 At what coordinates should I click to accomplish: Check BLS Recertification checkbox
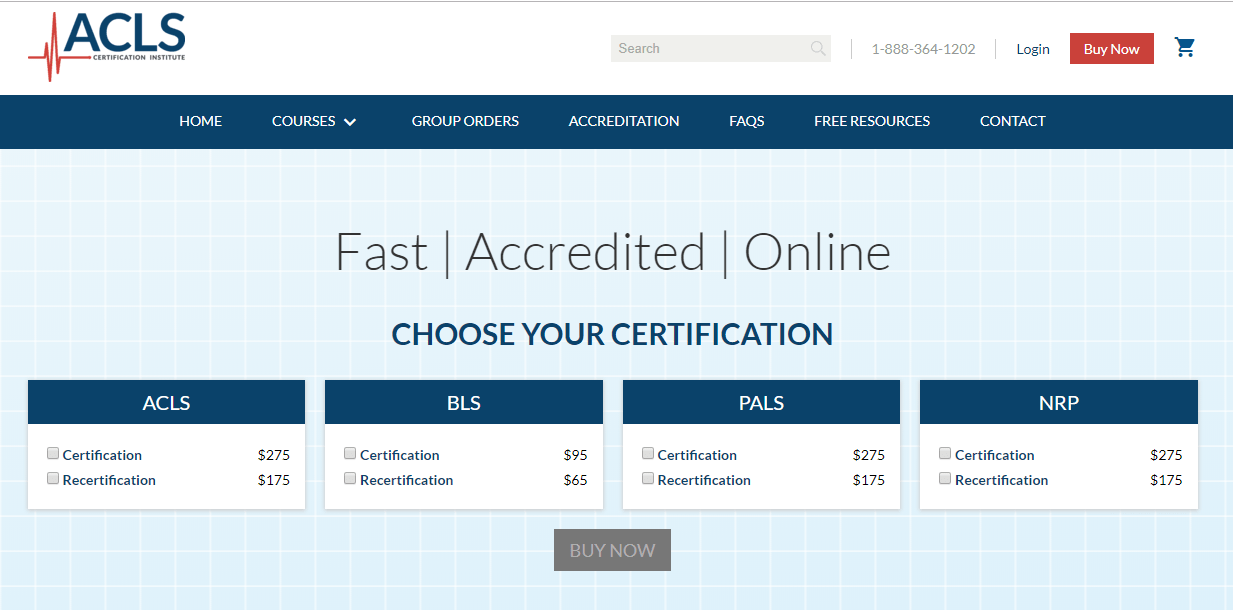pyautogui.click(x=350, y=478)
